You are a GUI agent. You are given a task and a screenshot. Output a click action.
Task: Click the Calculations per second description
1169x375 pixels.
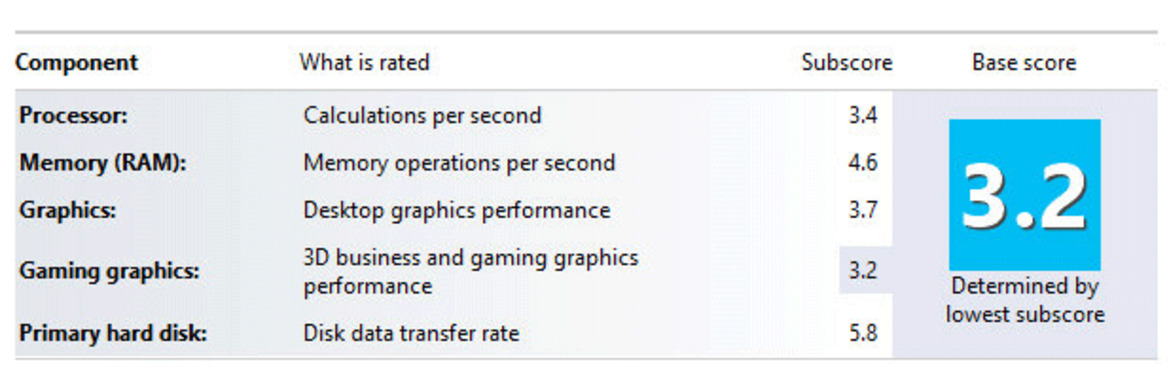pos(423,116)
